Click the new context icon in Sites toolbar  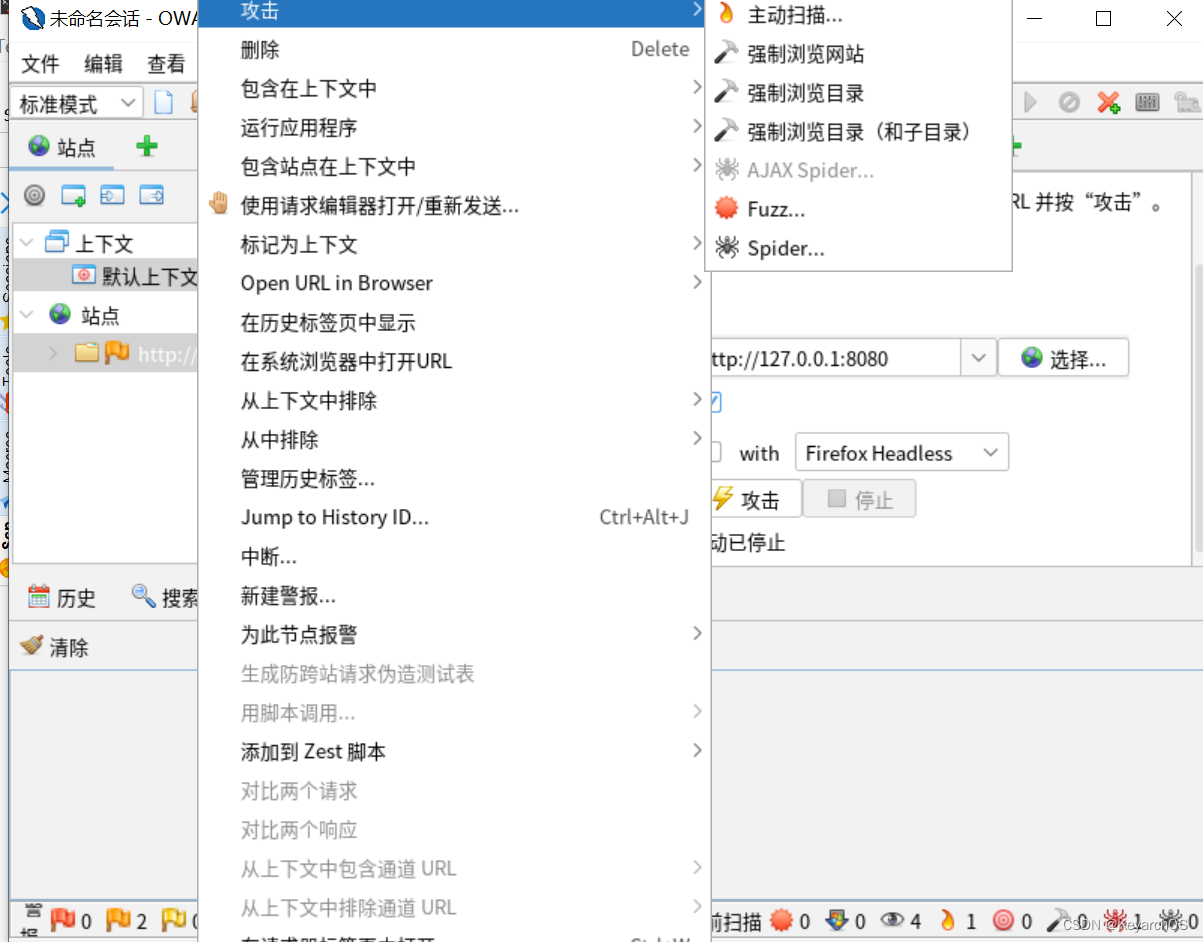point(72,195)
